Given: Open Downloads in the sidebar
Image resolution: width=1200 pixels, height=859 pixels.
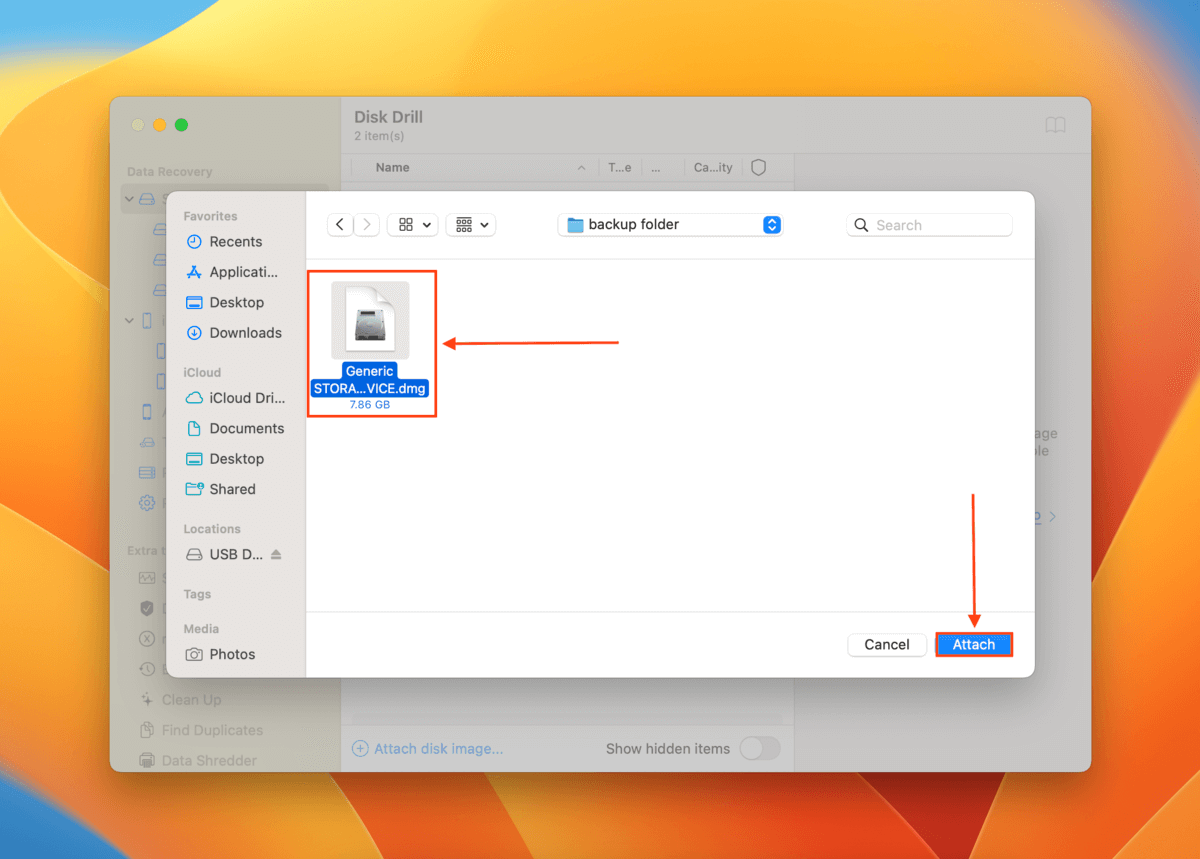Looking at the screenshot, I should [233, 333].
